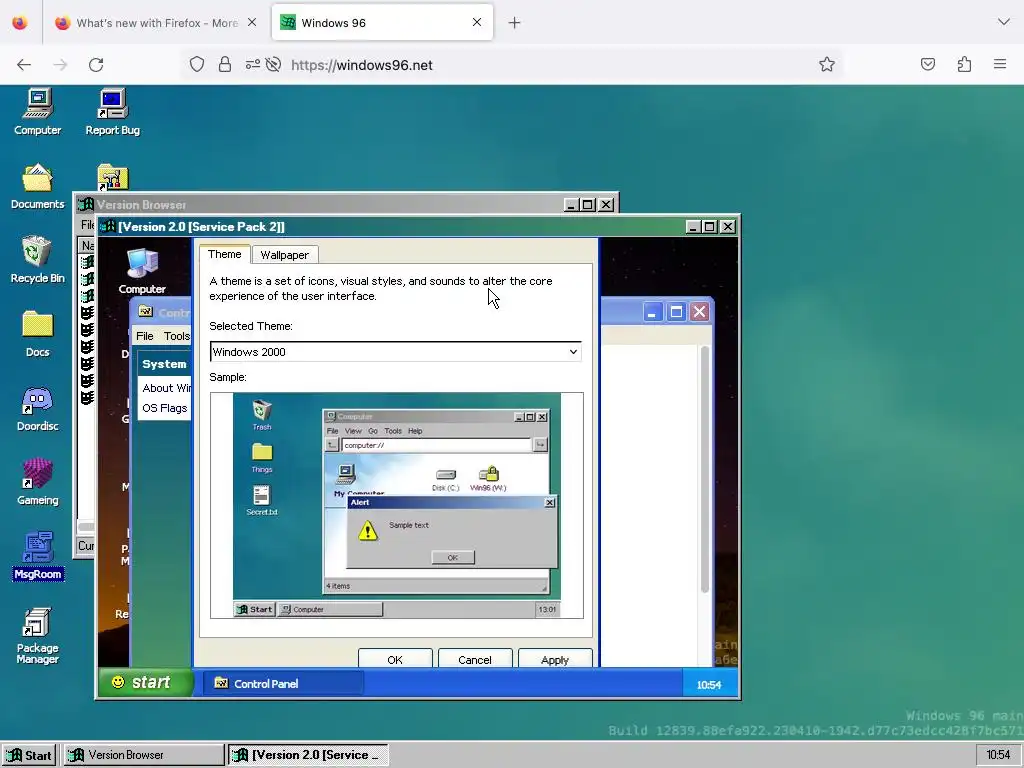Viewport: 1024px width, 768px height.
Task: Activate Version Browser taskbar button
Action: tap(143, 755)
